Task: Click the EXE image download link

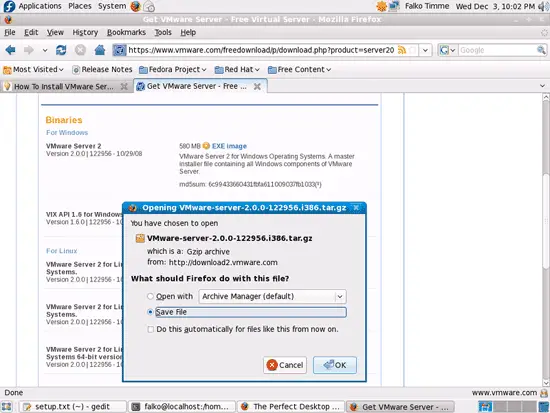Action: tap(229, 146)
